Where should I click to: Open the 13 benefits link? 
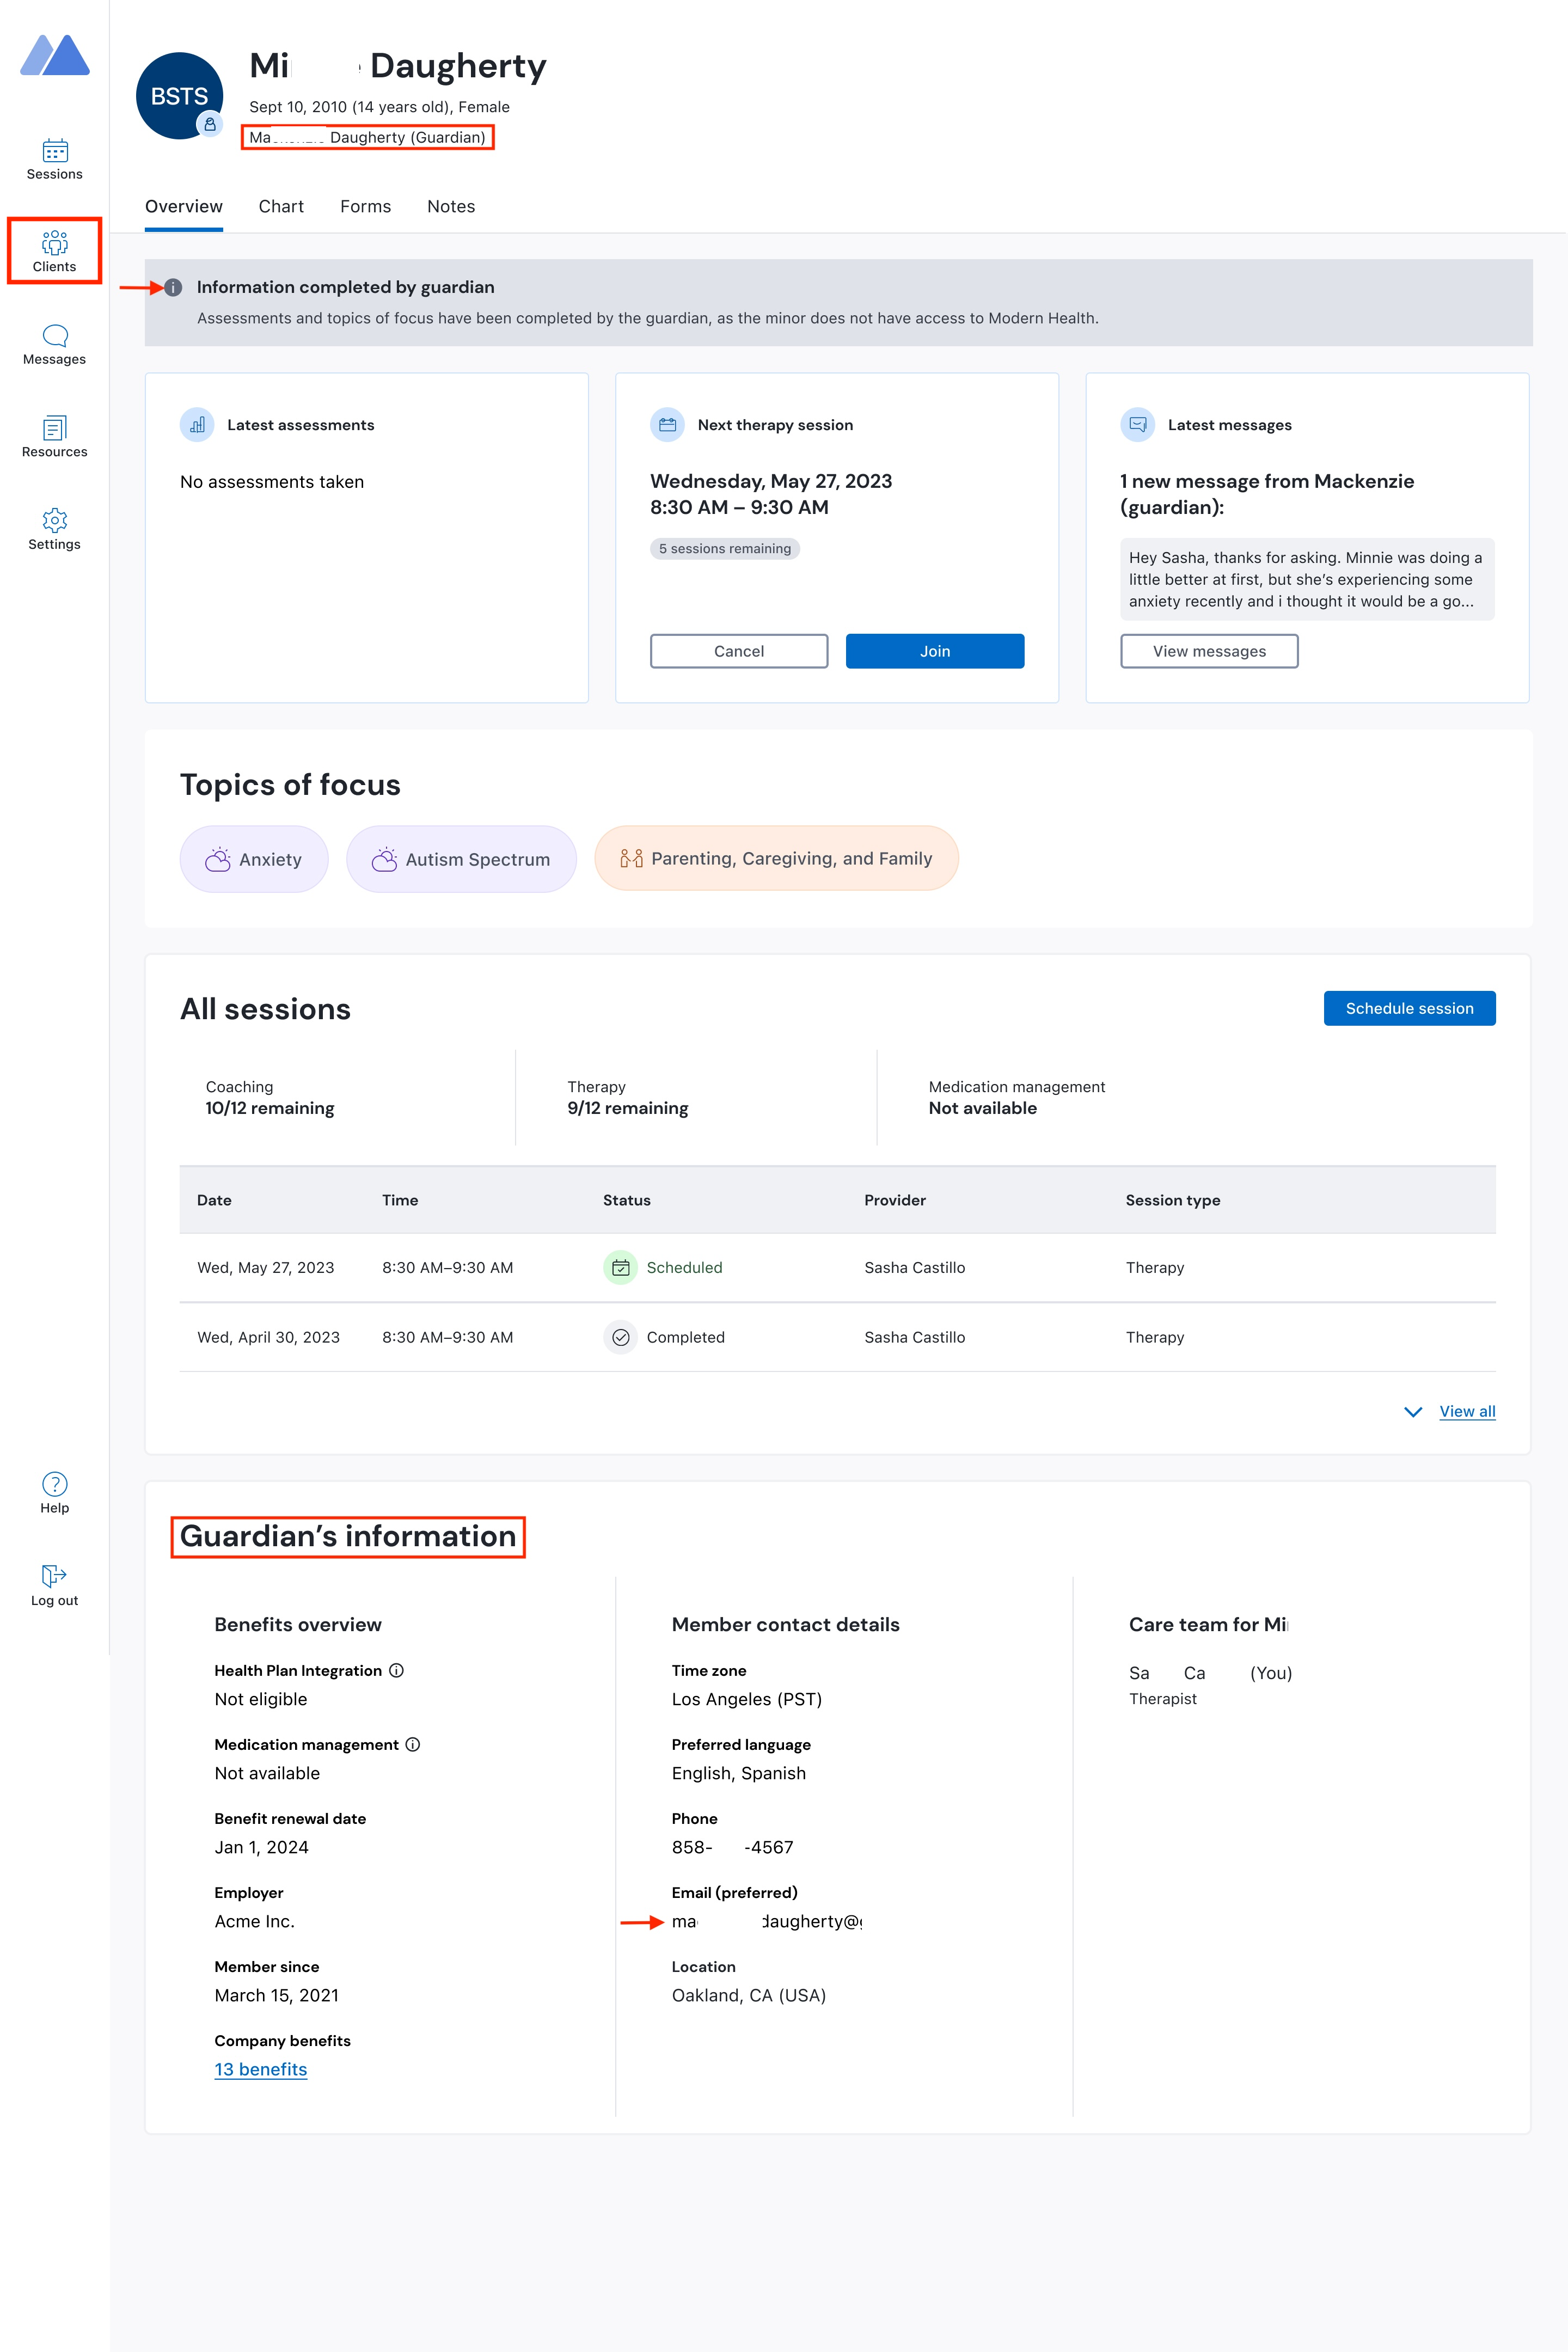[260, 2069]
